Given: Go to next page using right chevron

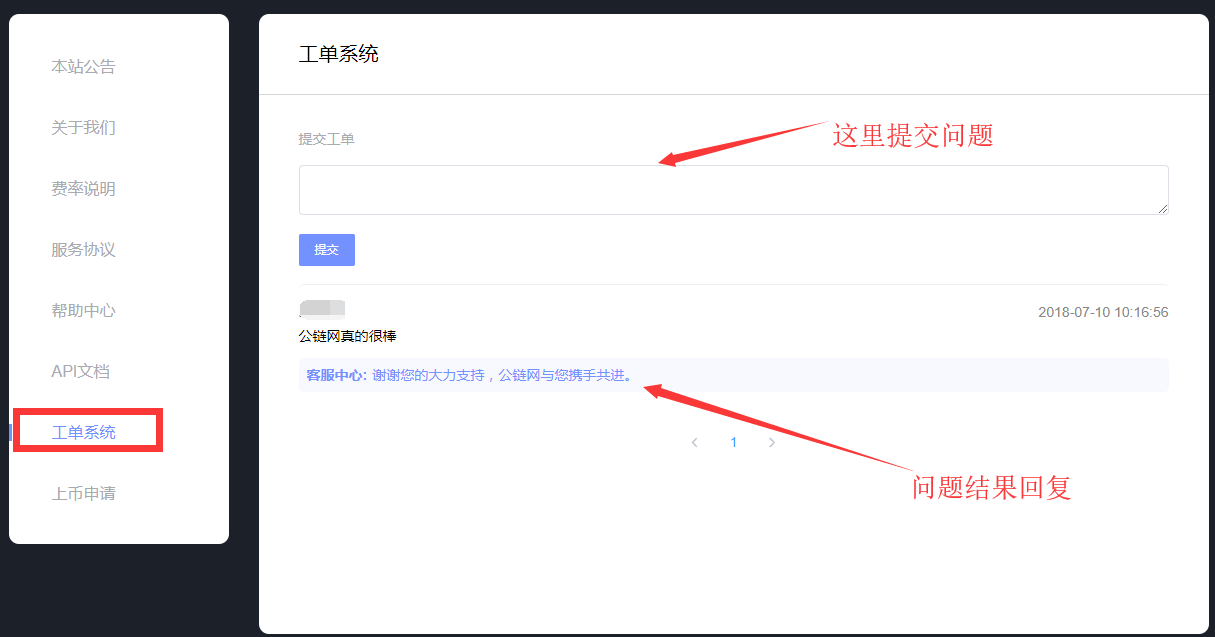Looking at the screenshot, I should [772, 442].
